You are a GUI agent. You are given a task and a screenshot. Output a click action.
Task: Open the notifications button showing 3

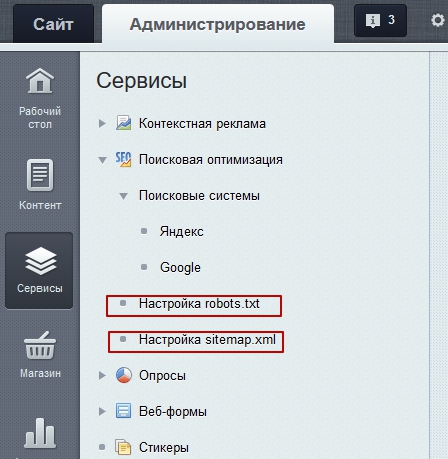(x=380, y=20)
